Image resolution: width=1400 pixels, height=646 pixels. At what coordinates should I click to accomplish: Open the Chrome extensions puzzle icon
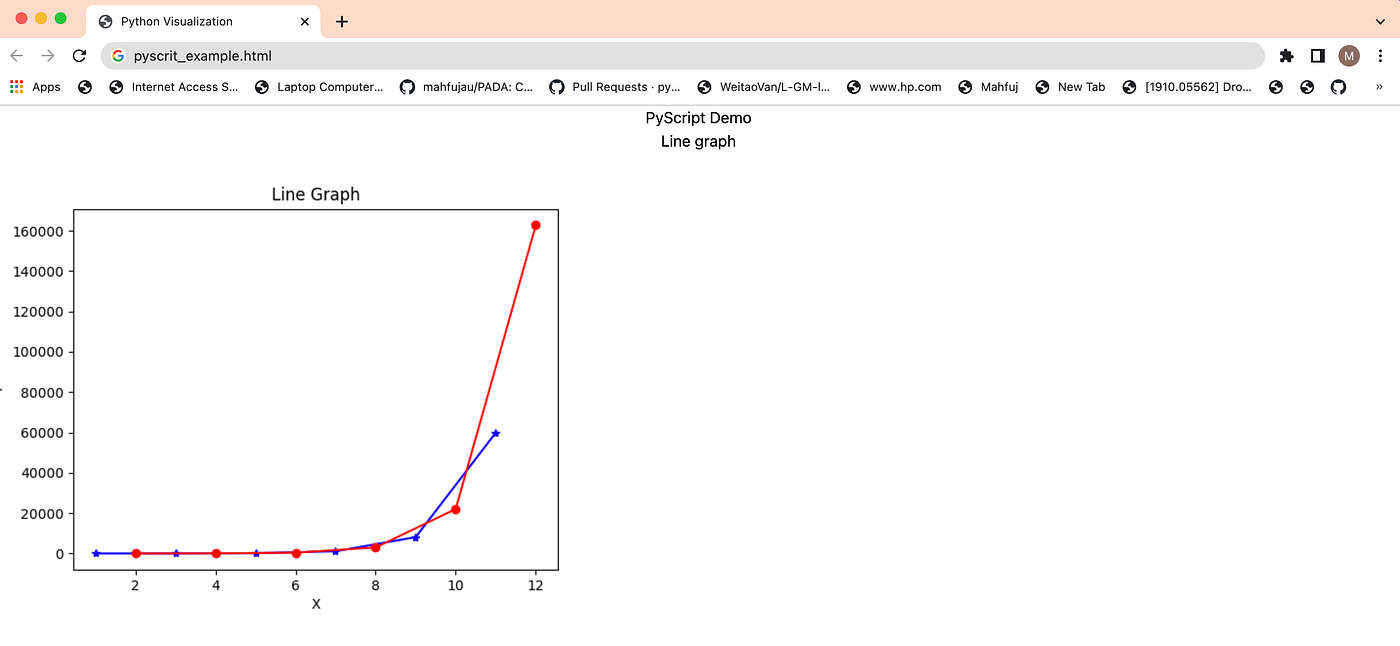(1286, 55)
